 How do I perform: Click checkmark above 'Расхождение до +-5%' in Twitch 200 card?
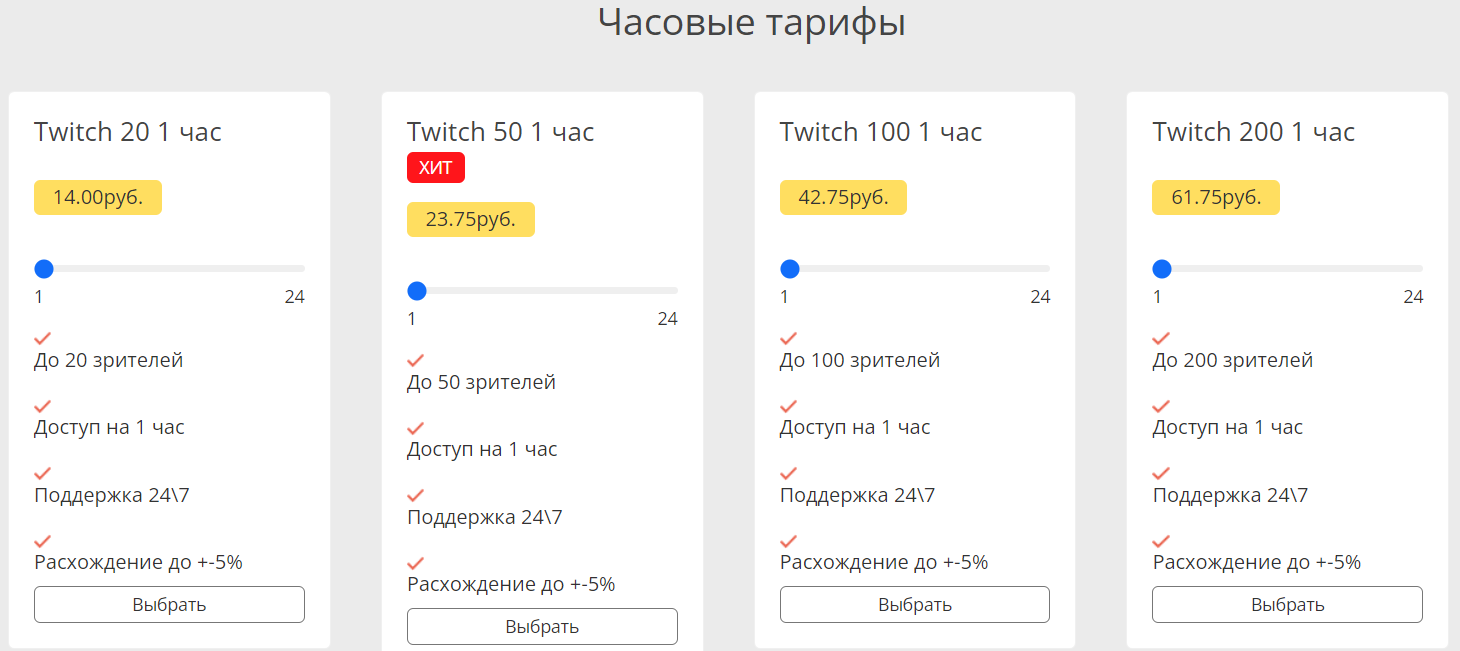tap(1161, 541)
